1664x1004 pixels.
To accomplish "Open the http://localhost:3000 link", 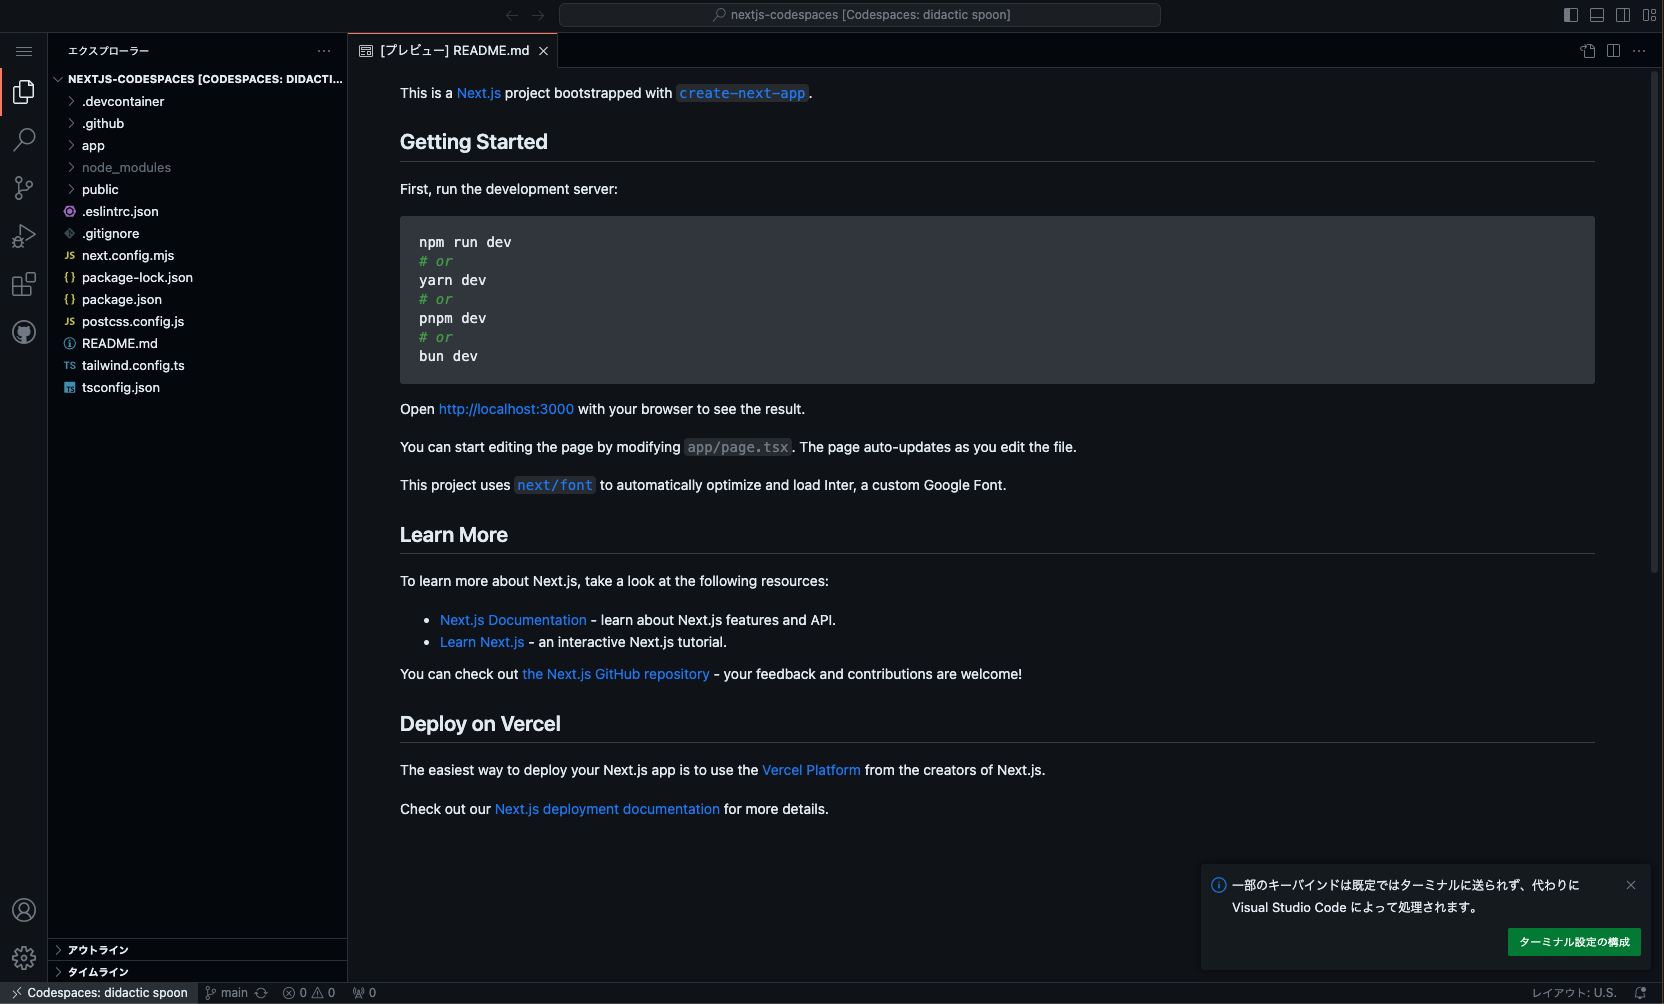I will (x=506, y=409).
